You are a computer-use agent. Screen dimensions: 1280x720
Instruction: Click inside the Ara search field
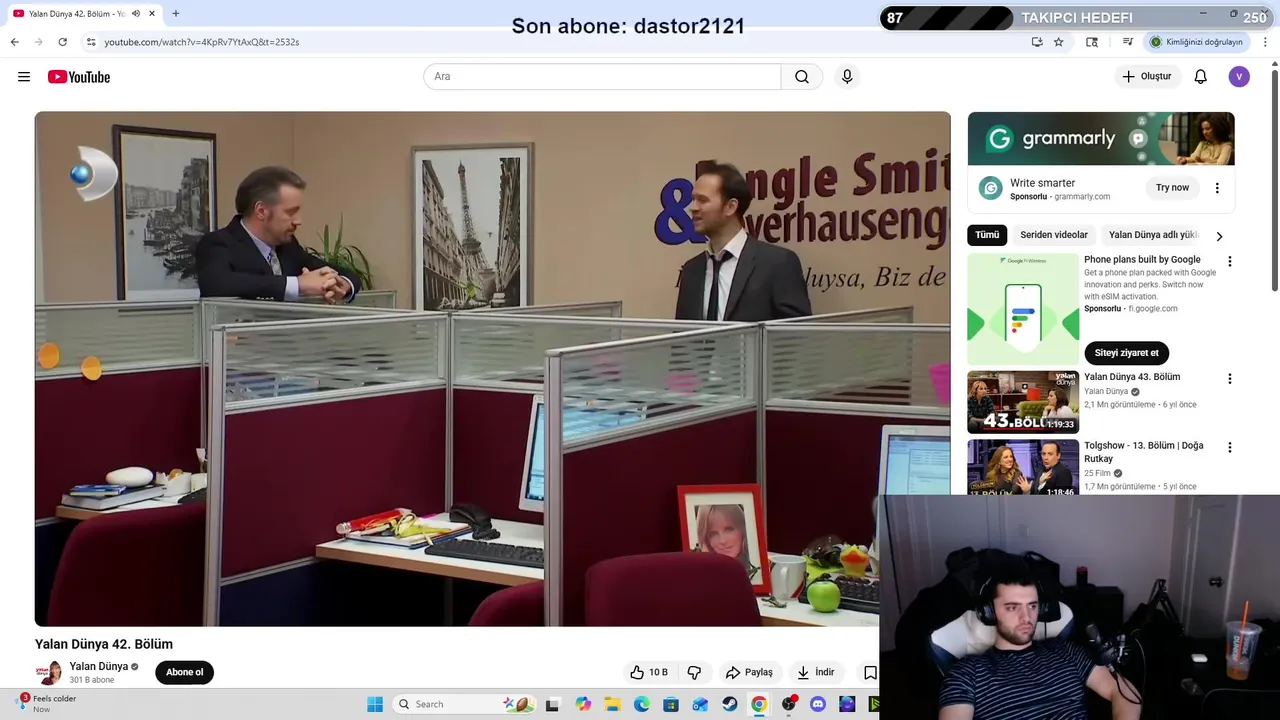click(x=602, y=77)
